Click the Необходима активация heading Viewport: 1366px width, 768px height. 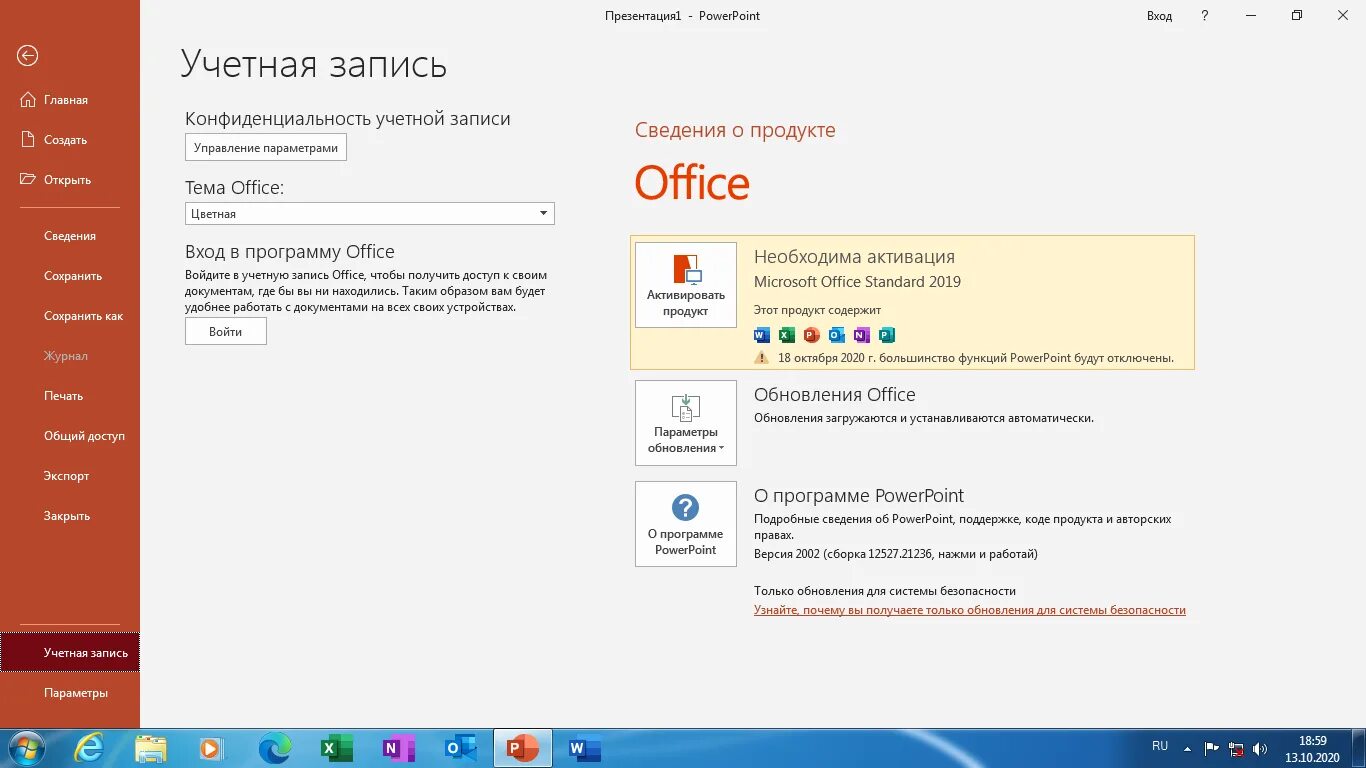854,257
